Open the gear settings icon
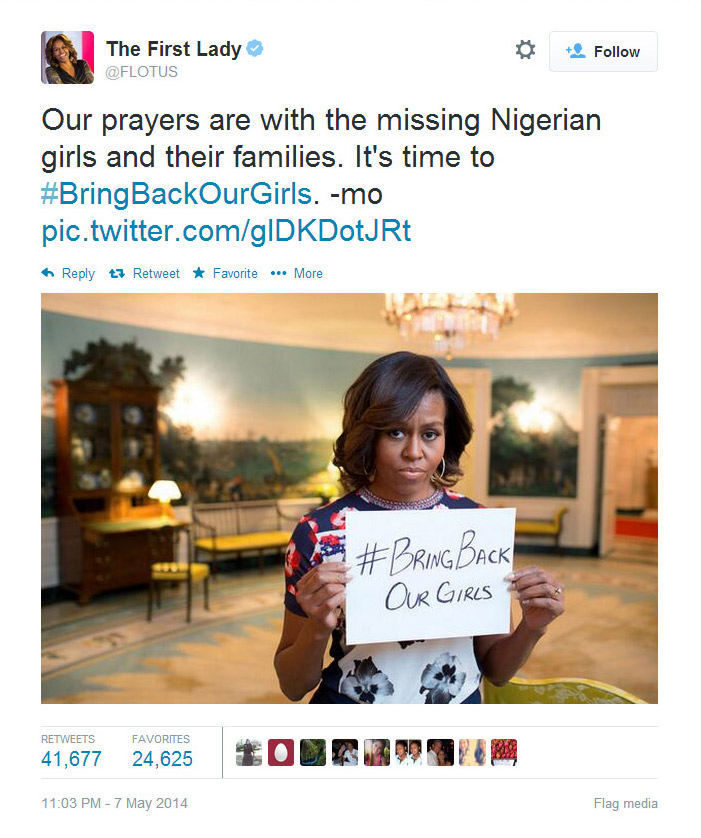The height and width of the screenshot is (838, 701). click(x=525, y=50)
